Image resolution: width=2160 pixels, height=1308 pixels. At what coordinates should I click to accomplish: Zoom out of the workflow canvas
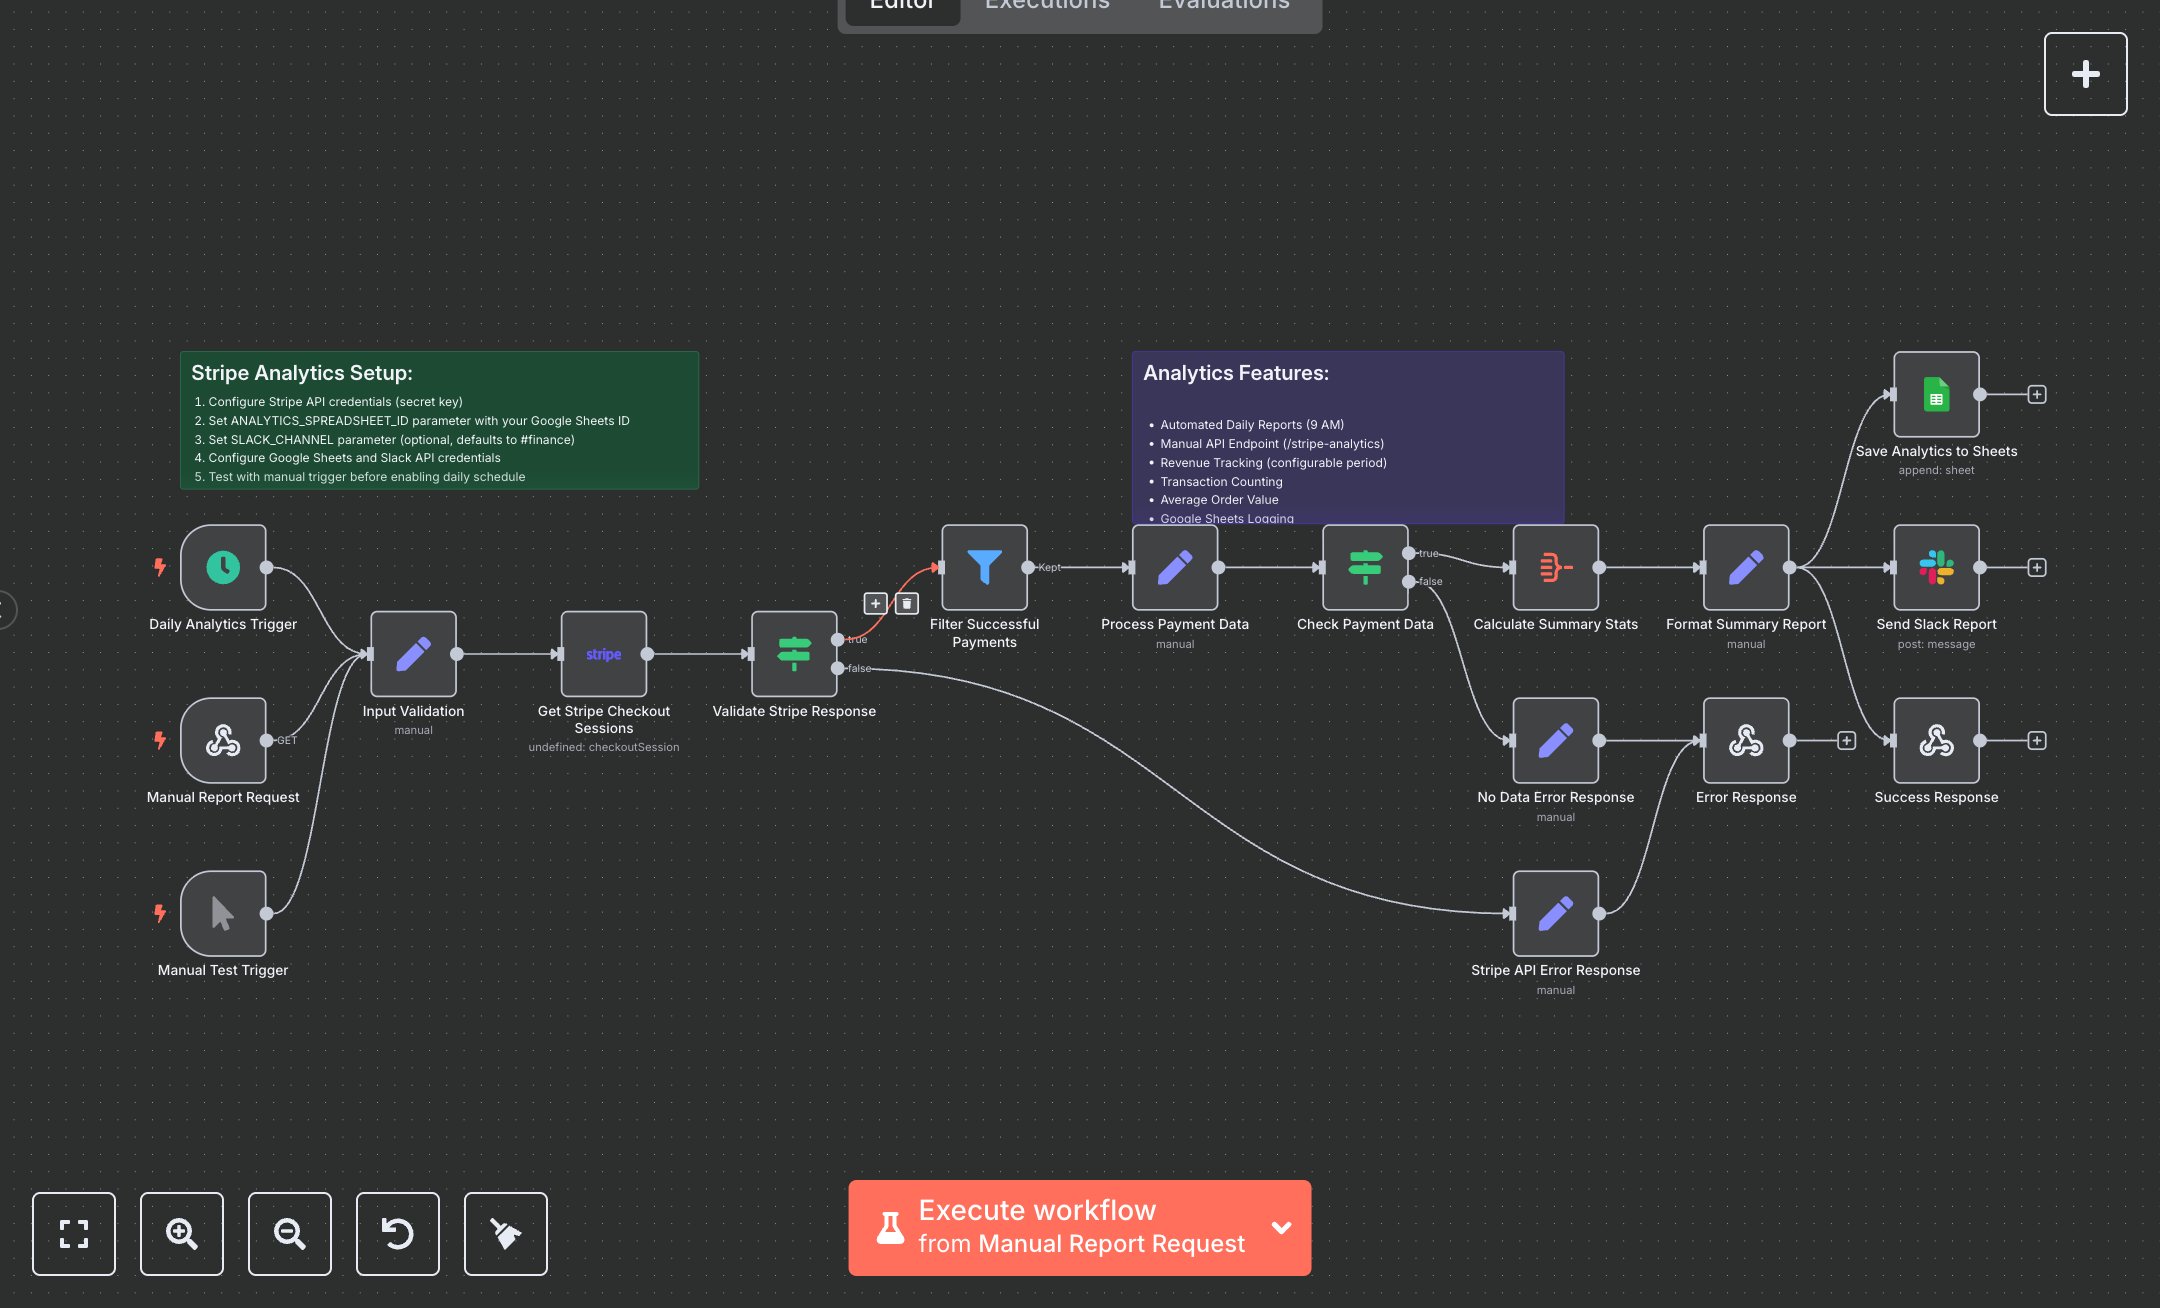coord(289,1234)
